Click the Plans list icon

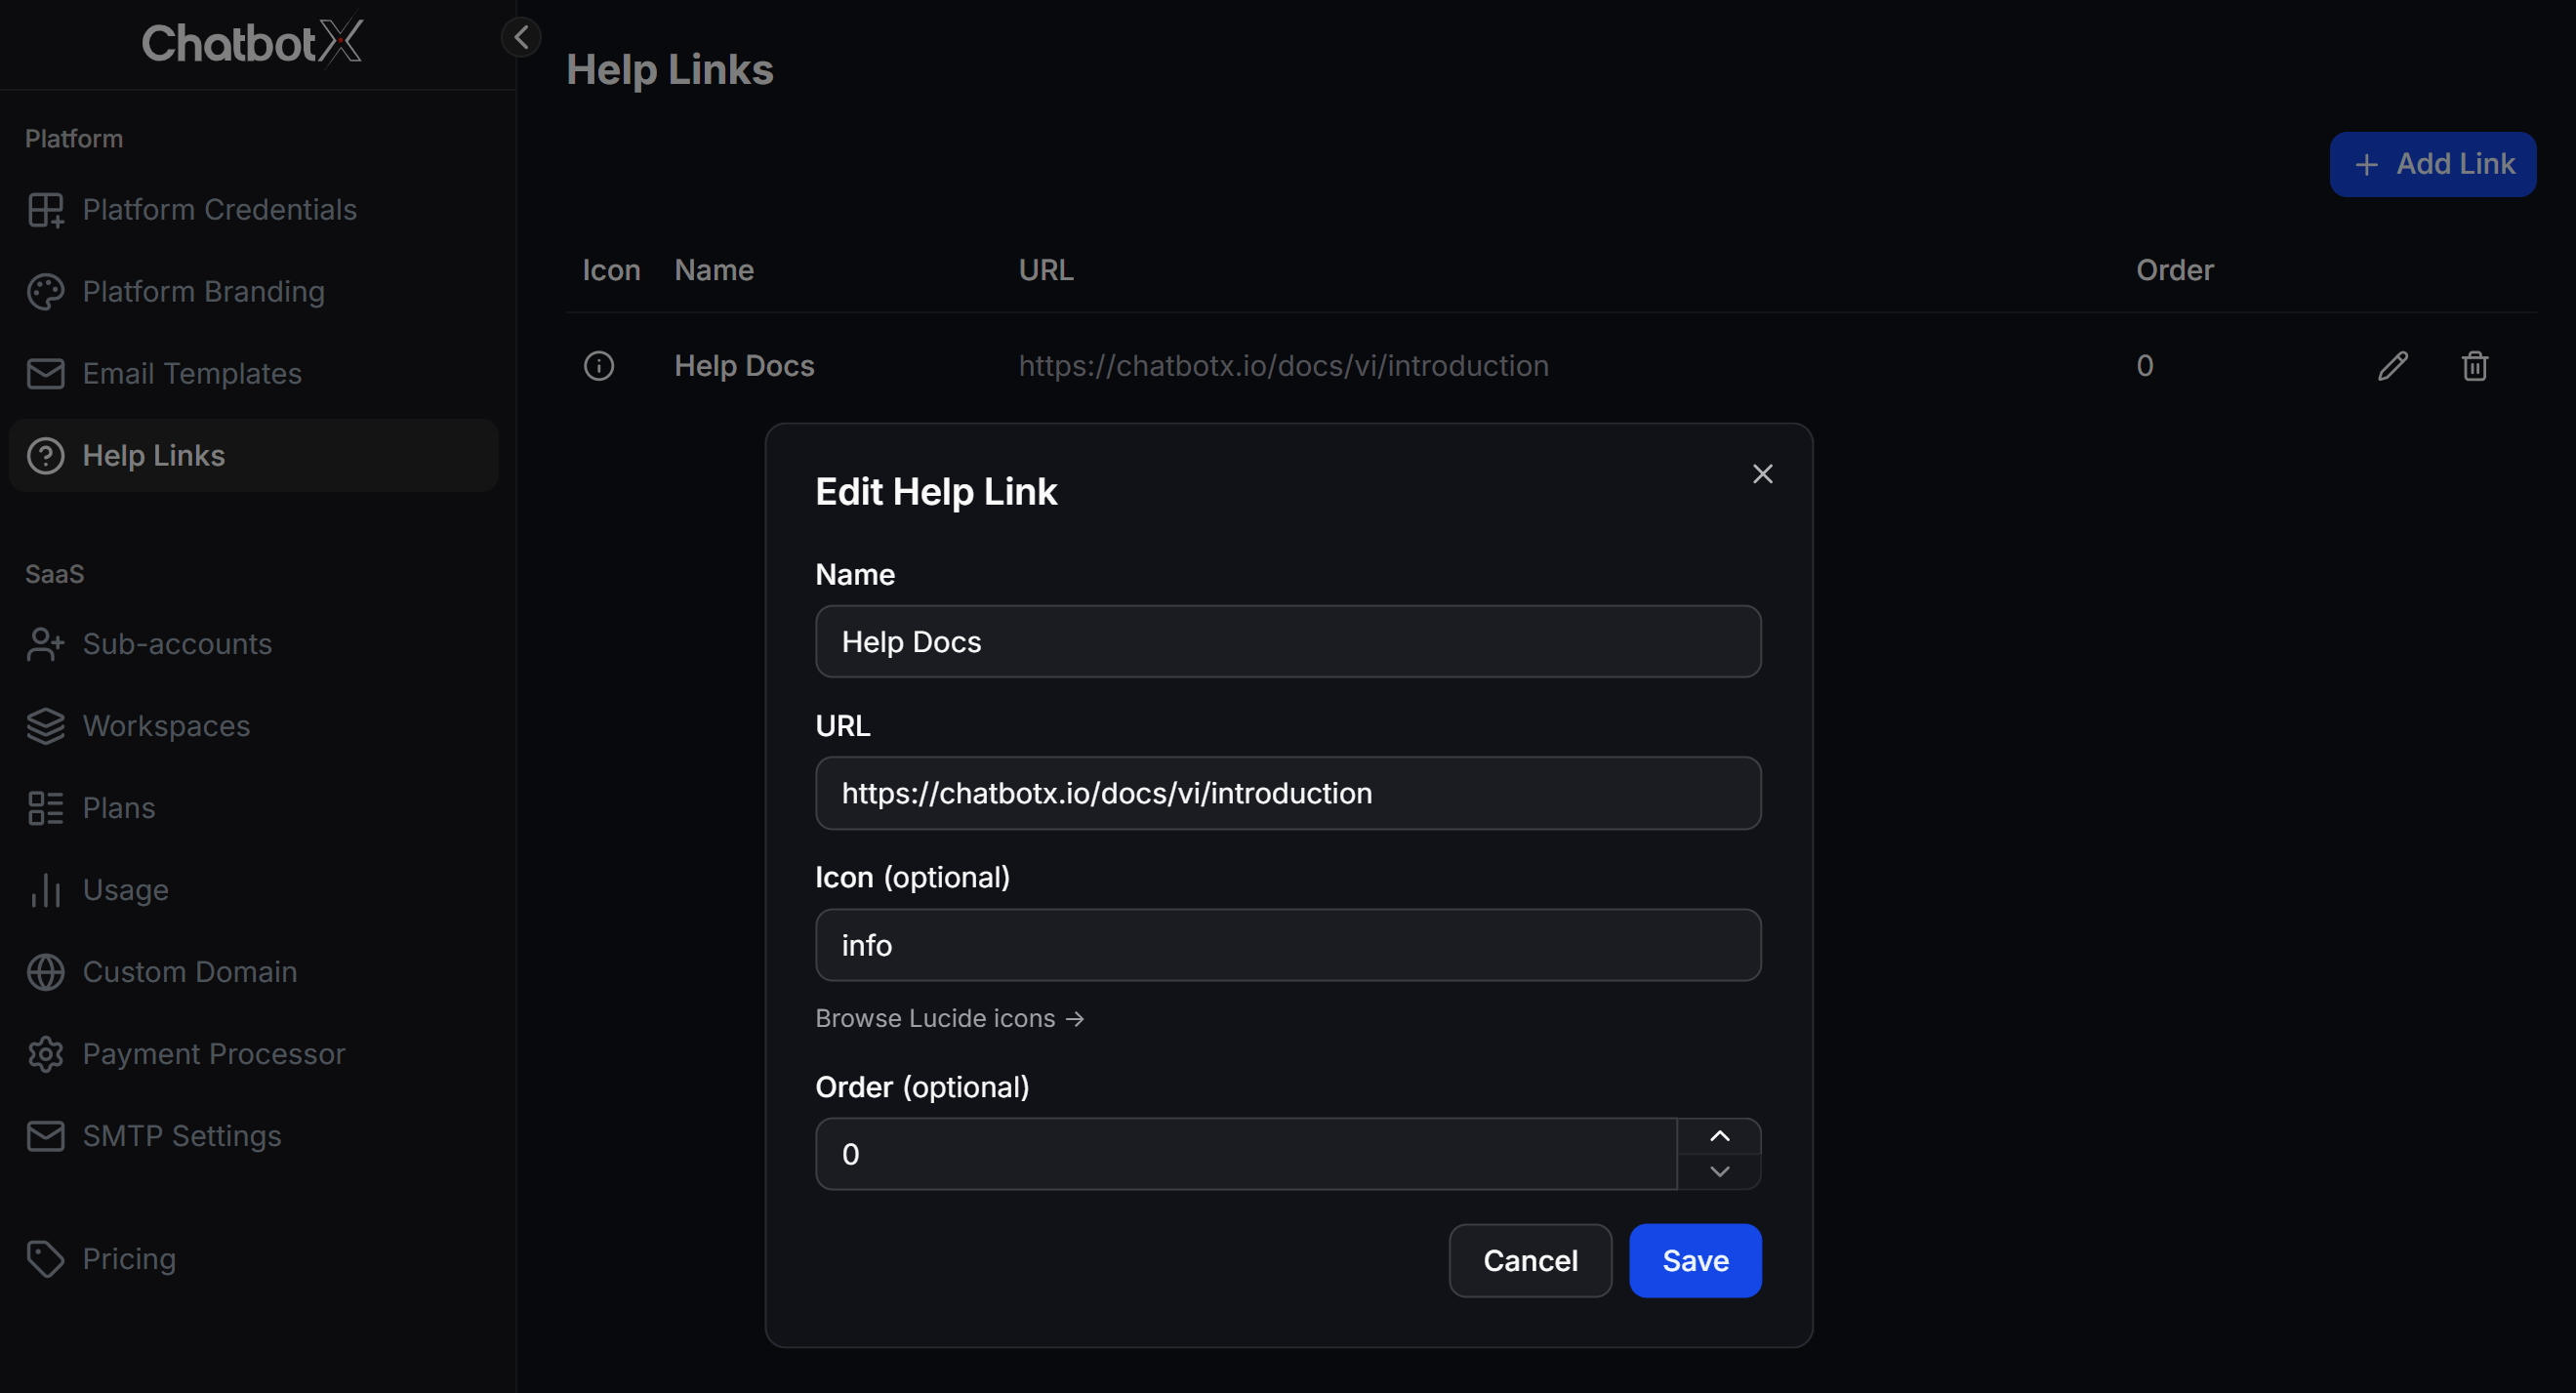pyautogui.click(x=46, y=808)
